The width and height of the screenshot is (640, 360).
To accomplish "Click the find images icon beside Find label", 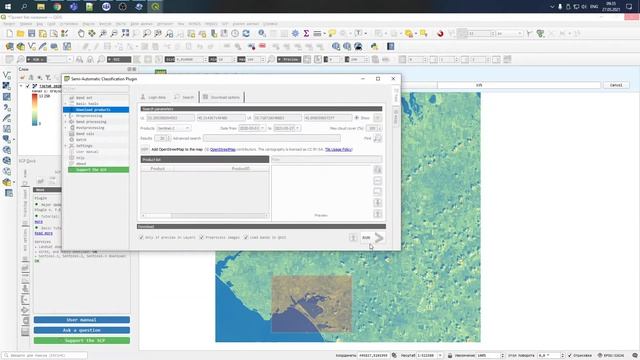I will coord(378,139).
